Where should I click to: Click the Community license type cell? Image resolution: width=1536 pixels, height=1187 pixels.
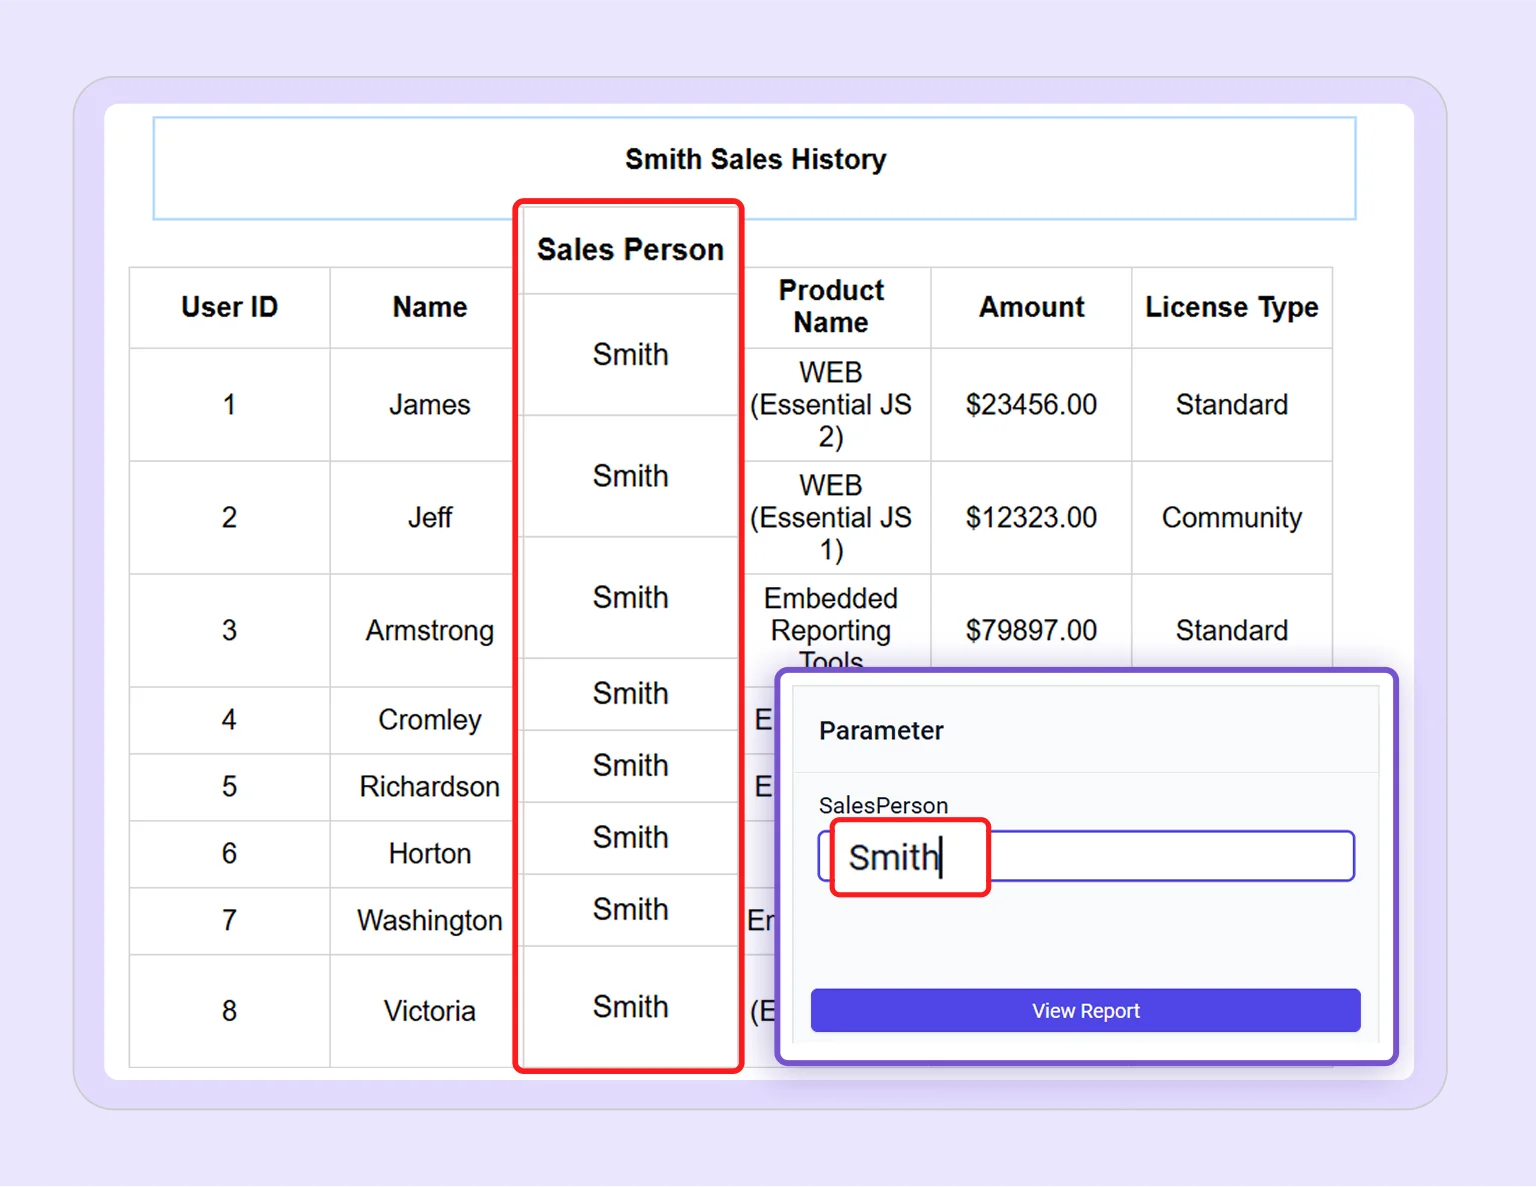click(1231, 517)
